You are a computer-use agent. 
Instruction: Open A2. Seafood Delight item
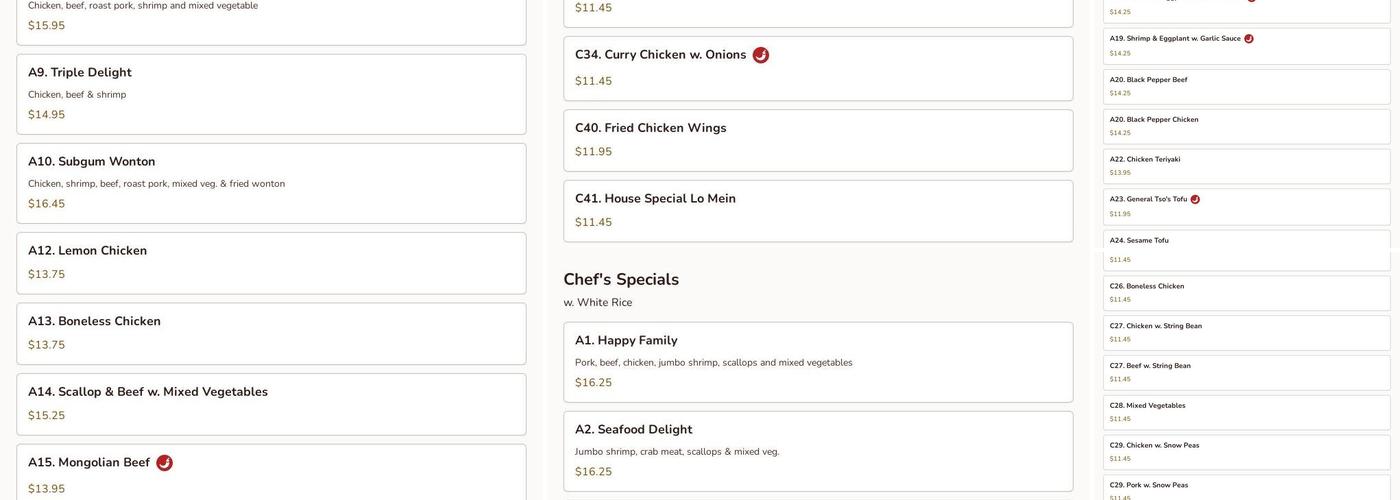[x=818, y=451]
